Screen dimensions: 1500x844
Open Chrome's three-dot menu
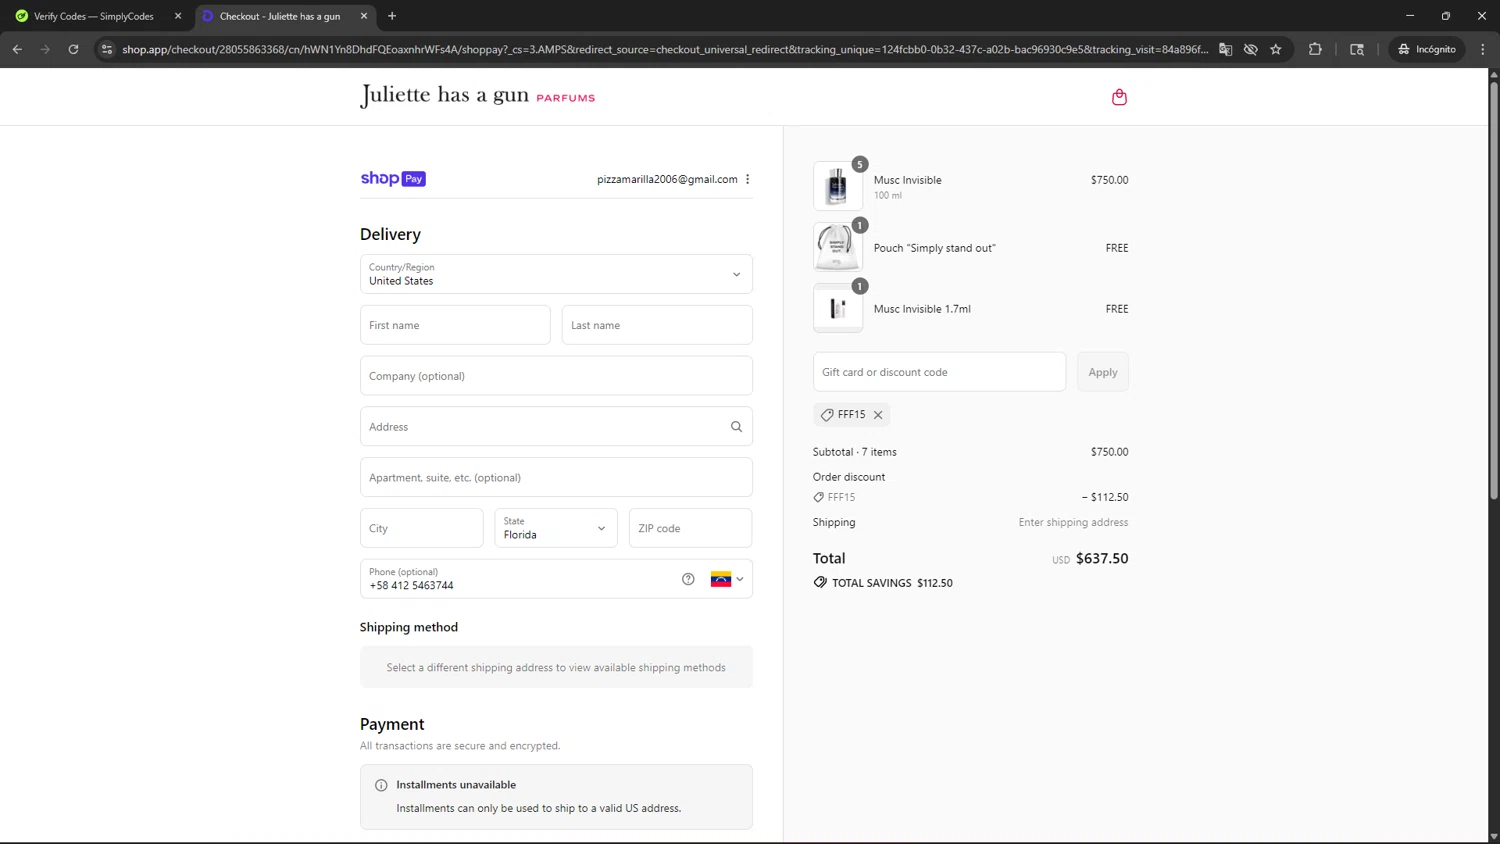click(1483, 49)
